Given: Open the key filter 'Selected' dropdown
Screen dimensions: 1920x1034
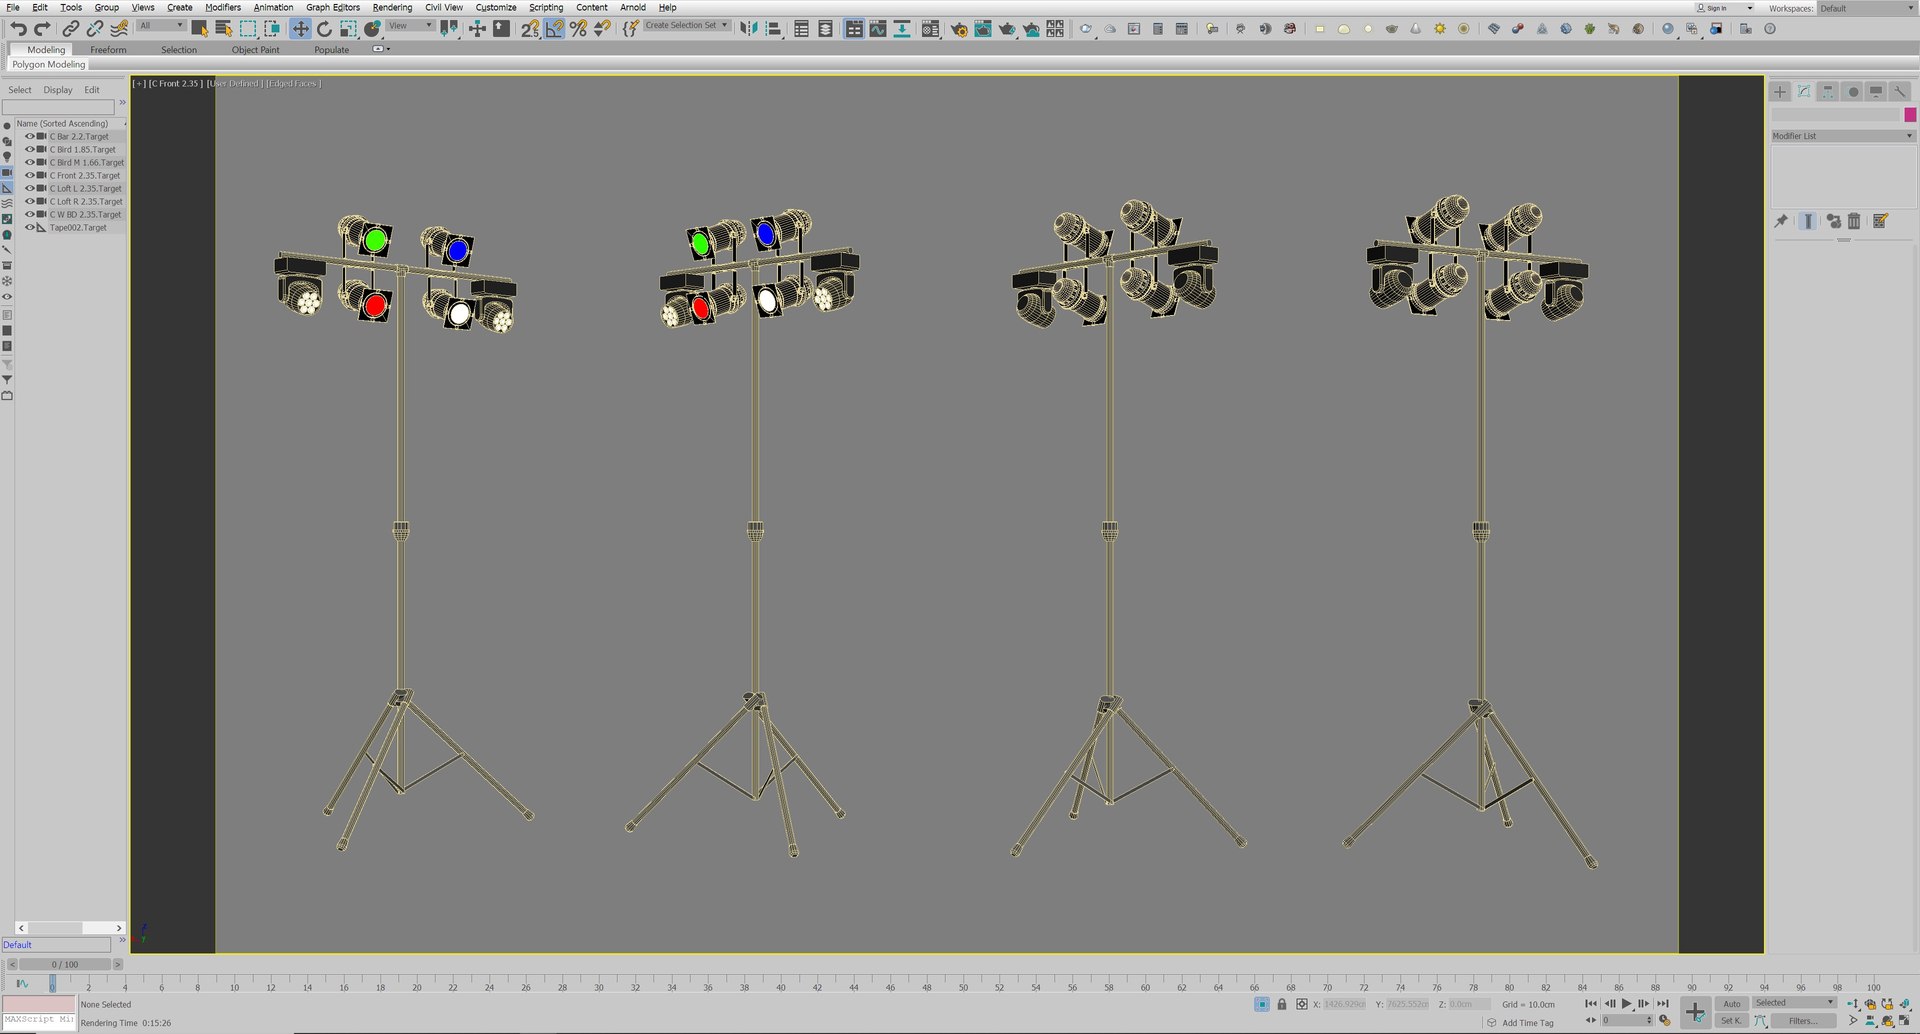Looking at the screenshot, I should (x=1795, y=1003).
